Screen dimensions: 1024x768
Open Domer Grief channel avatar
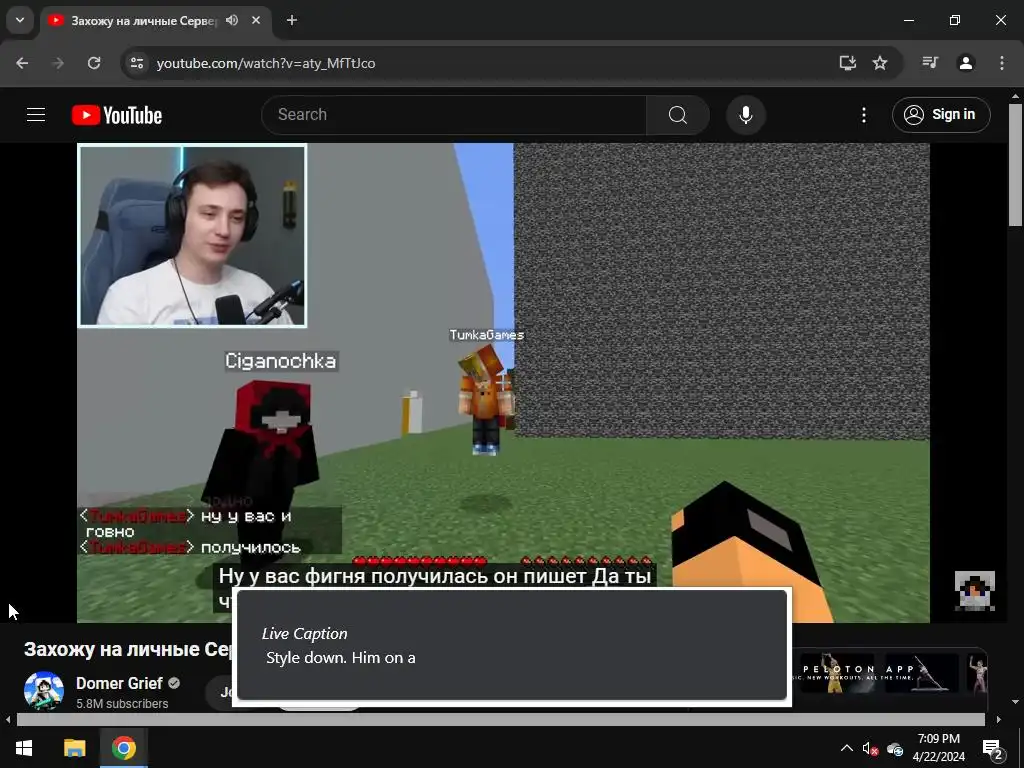(44, 691)
